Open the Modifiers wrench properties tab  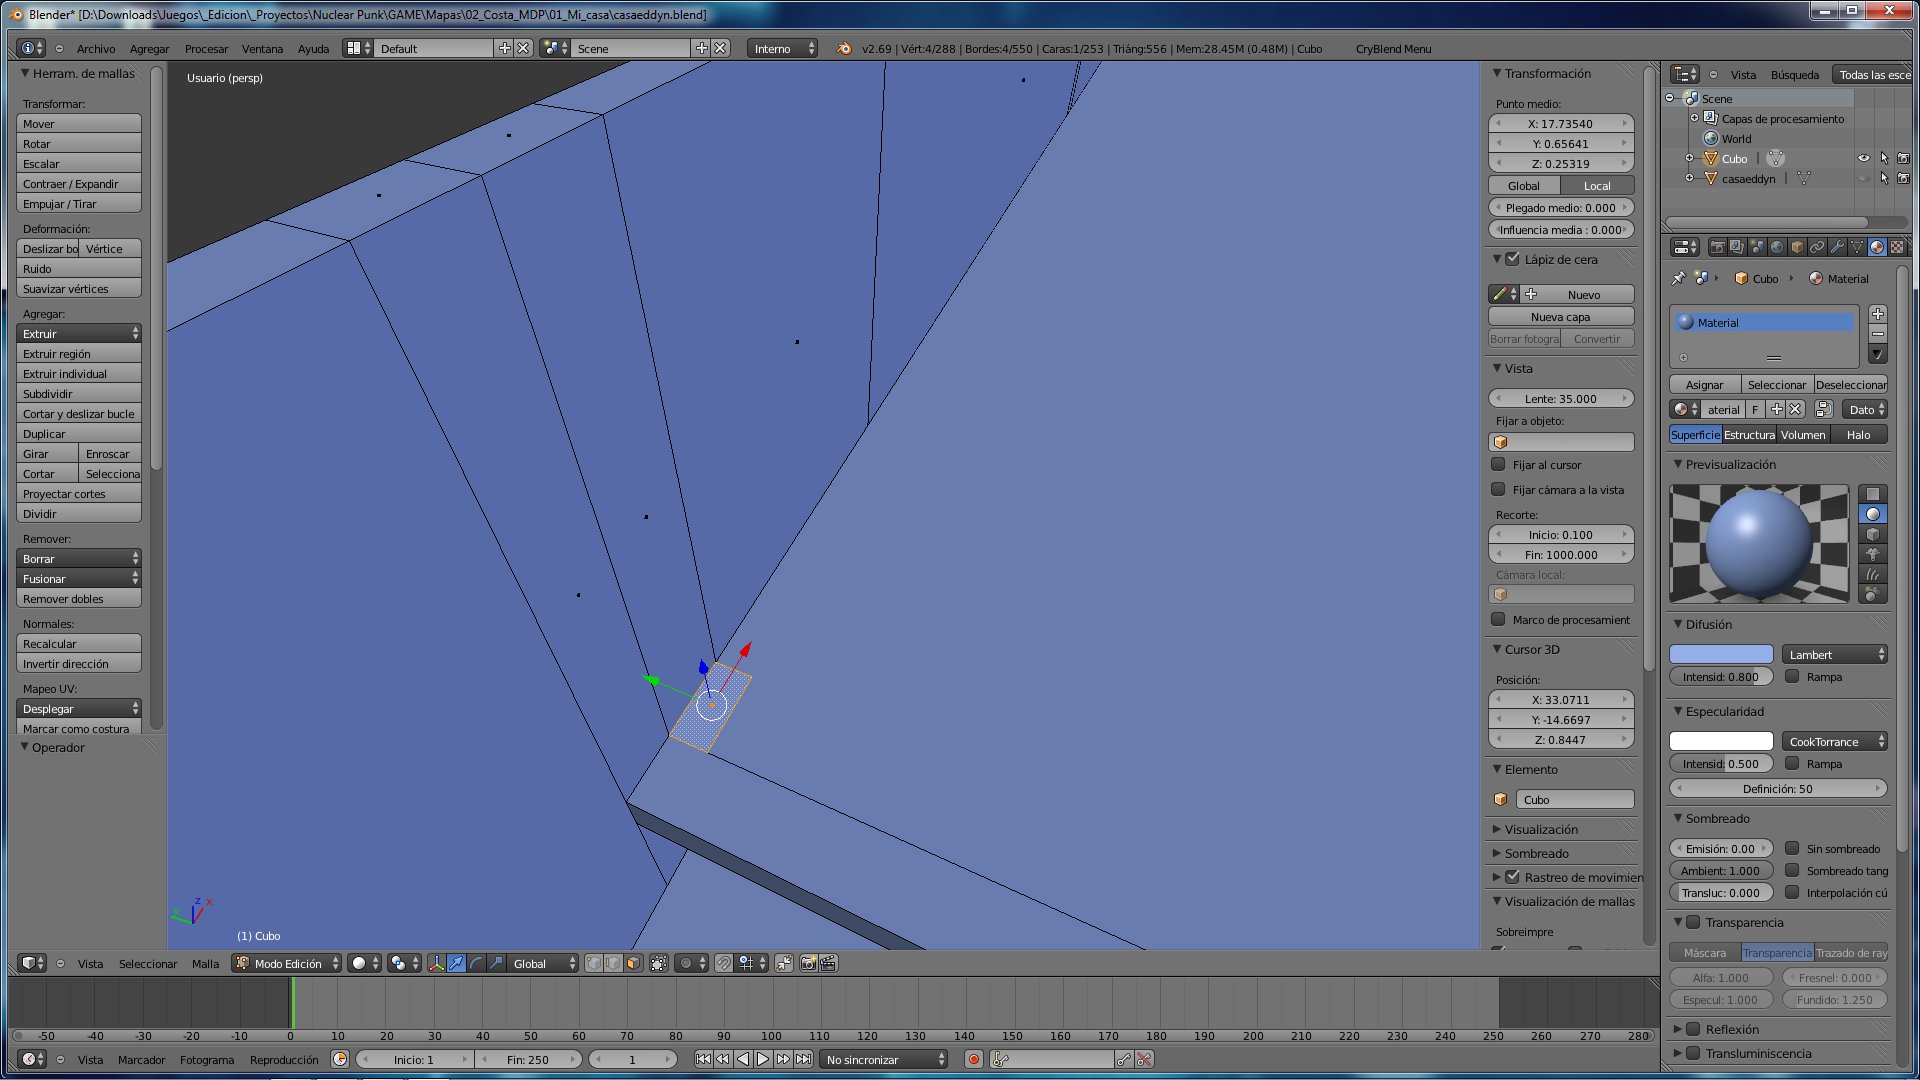tap(1837, 247)
